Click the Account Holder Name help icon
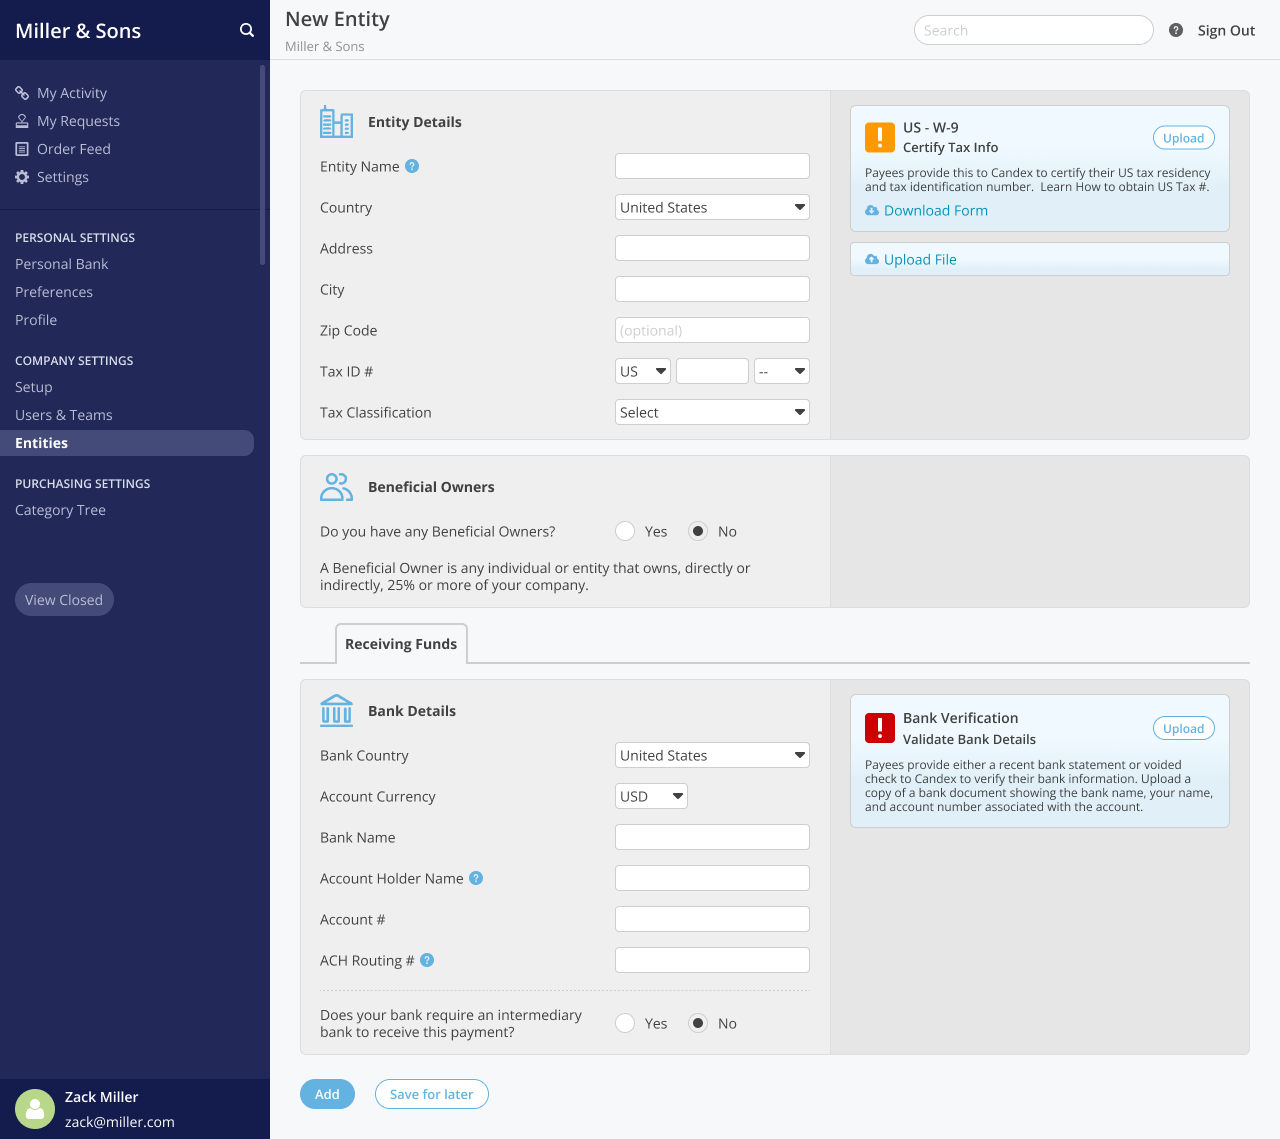This screenshot has width=1280, height=1139. tap(476, 878)
